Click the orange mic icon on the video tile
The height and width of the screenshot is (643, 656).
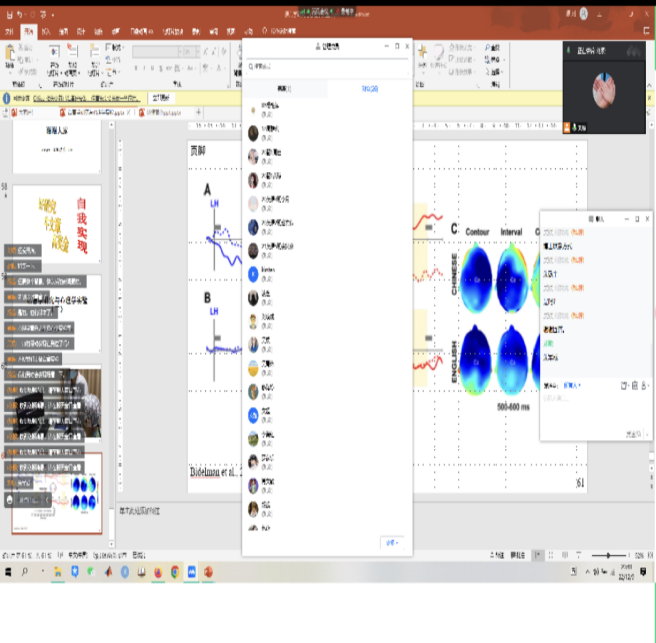pos(566,126)
